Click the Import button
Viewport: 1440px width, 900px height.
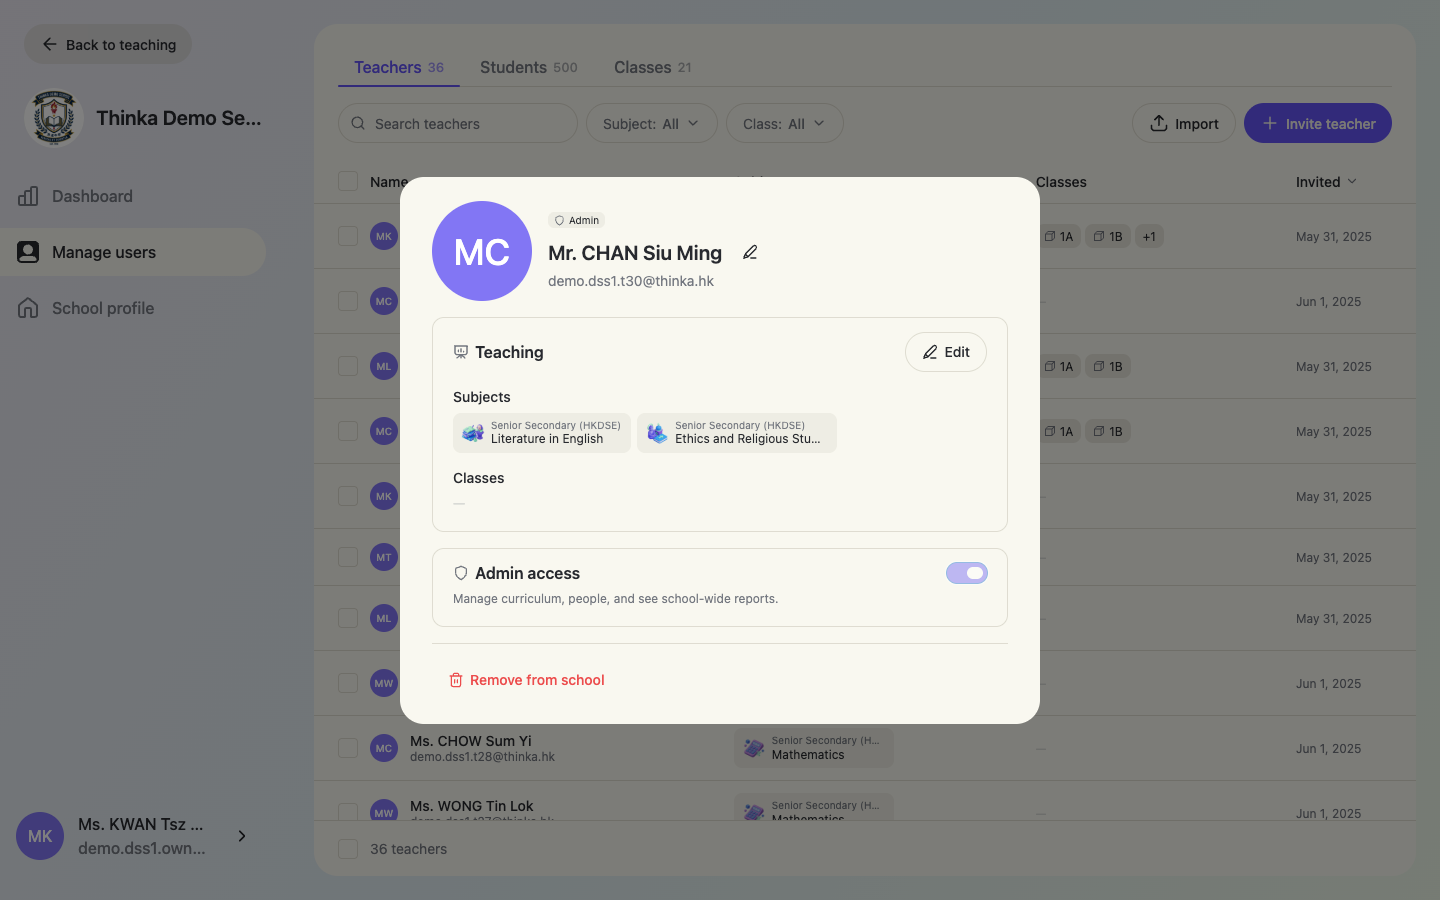coord(1184,123)
